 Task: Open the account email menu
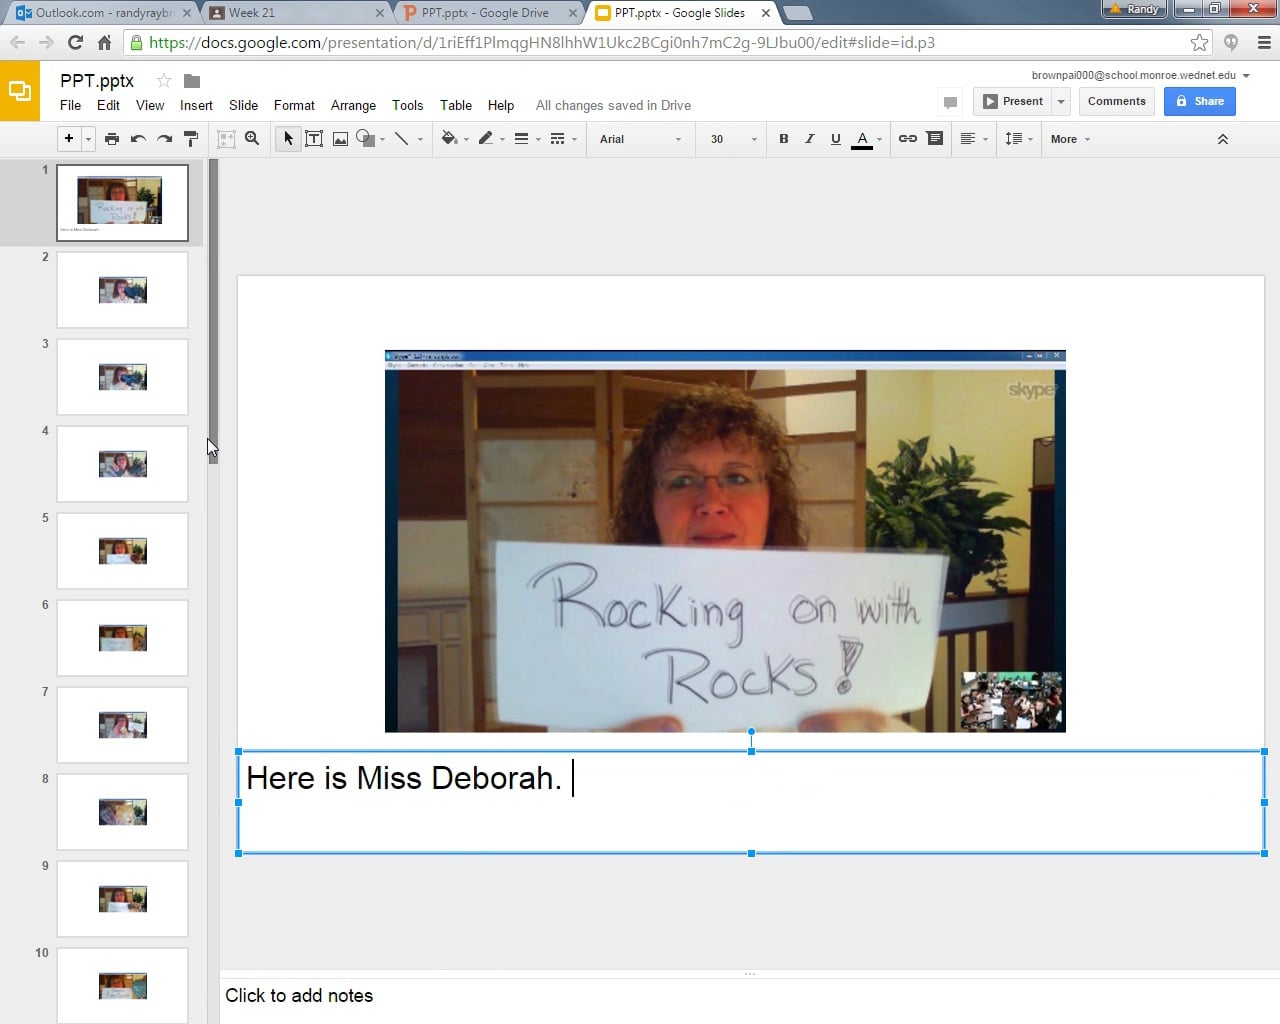[x=1141, y=75]
